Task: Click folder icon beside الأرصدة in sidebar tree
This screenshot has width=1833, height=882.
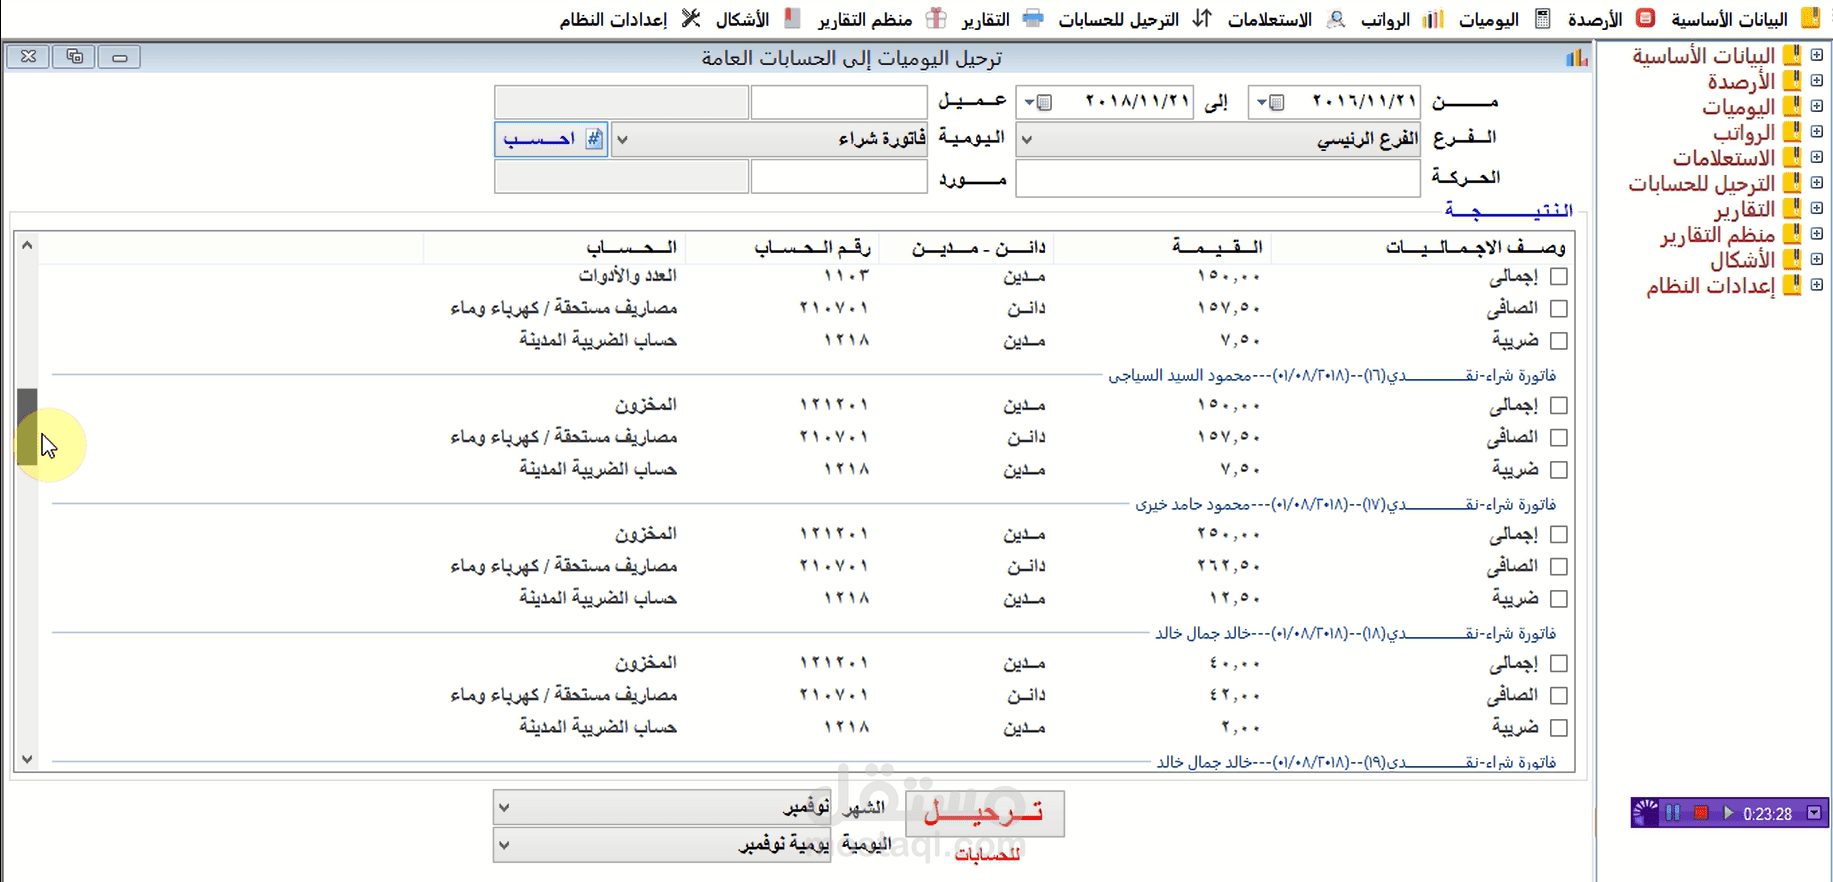Action: (x=1792, y=81)
